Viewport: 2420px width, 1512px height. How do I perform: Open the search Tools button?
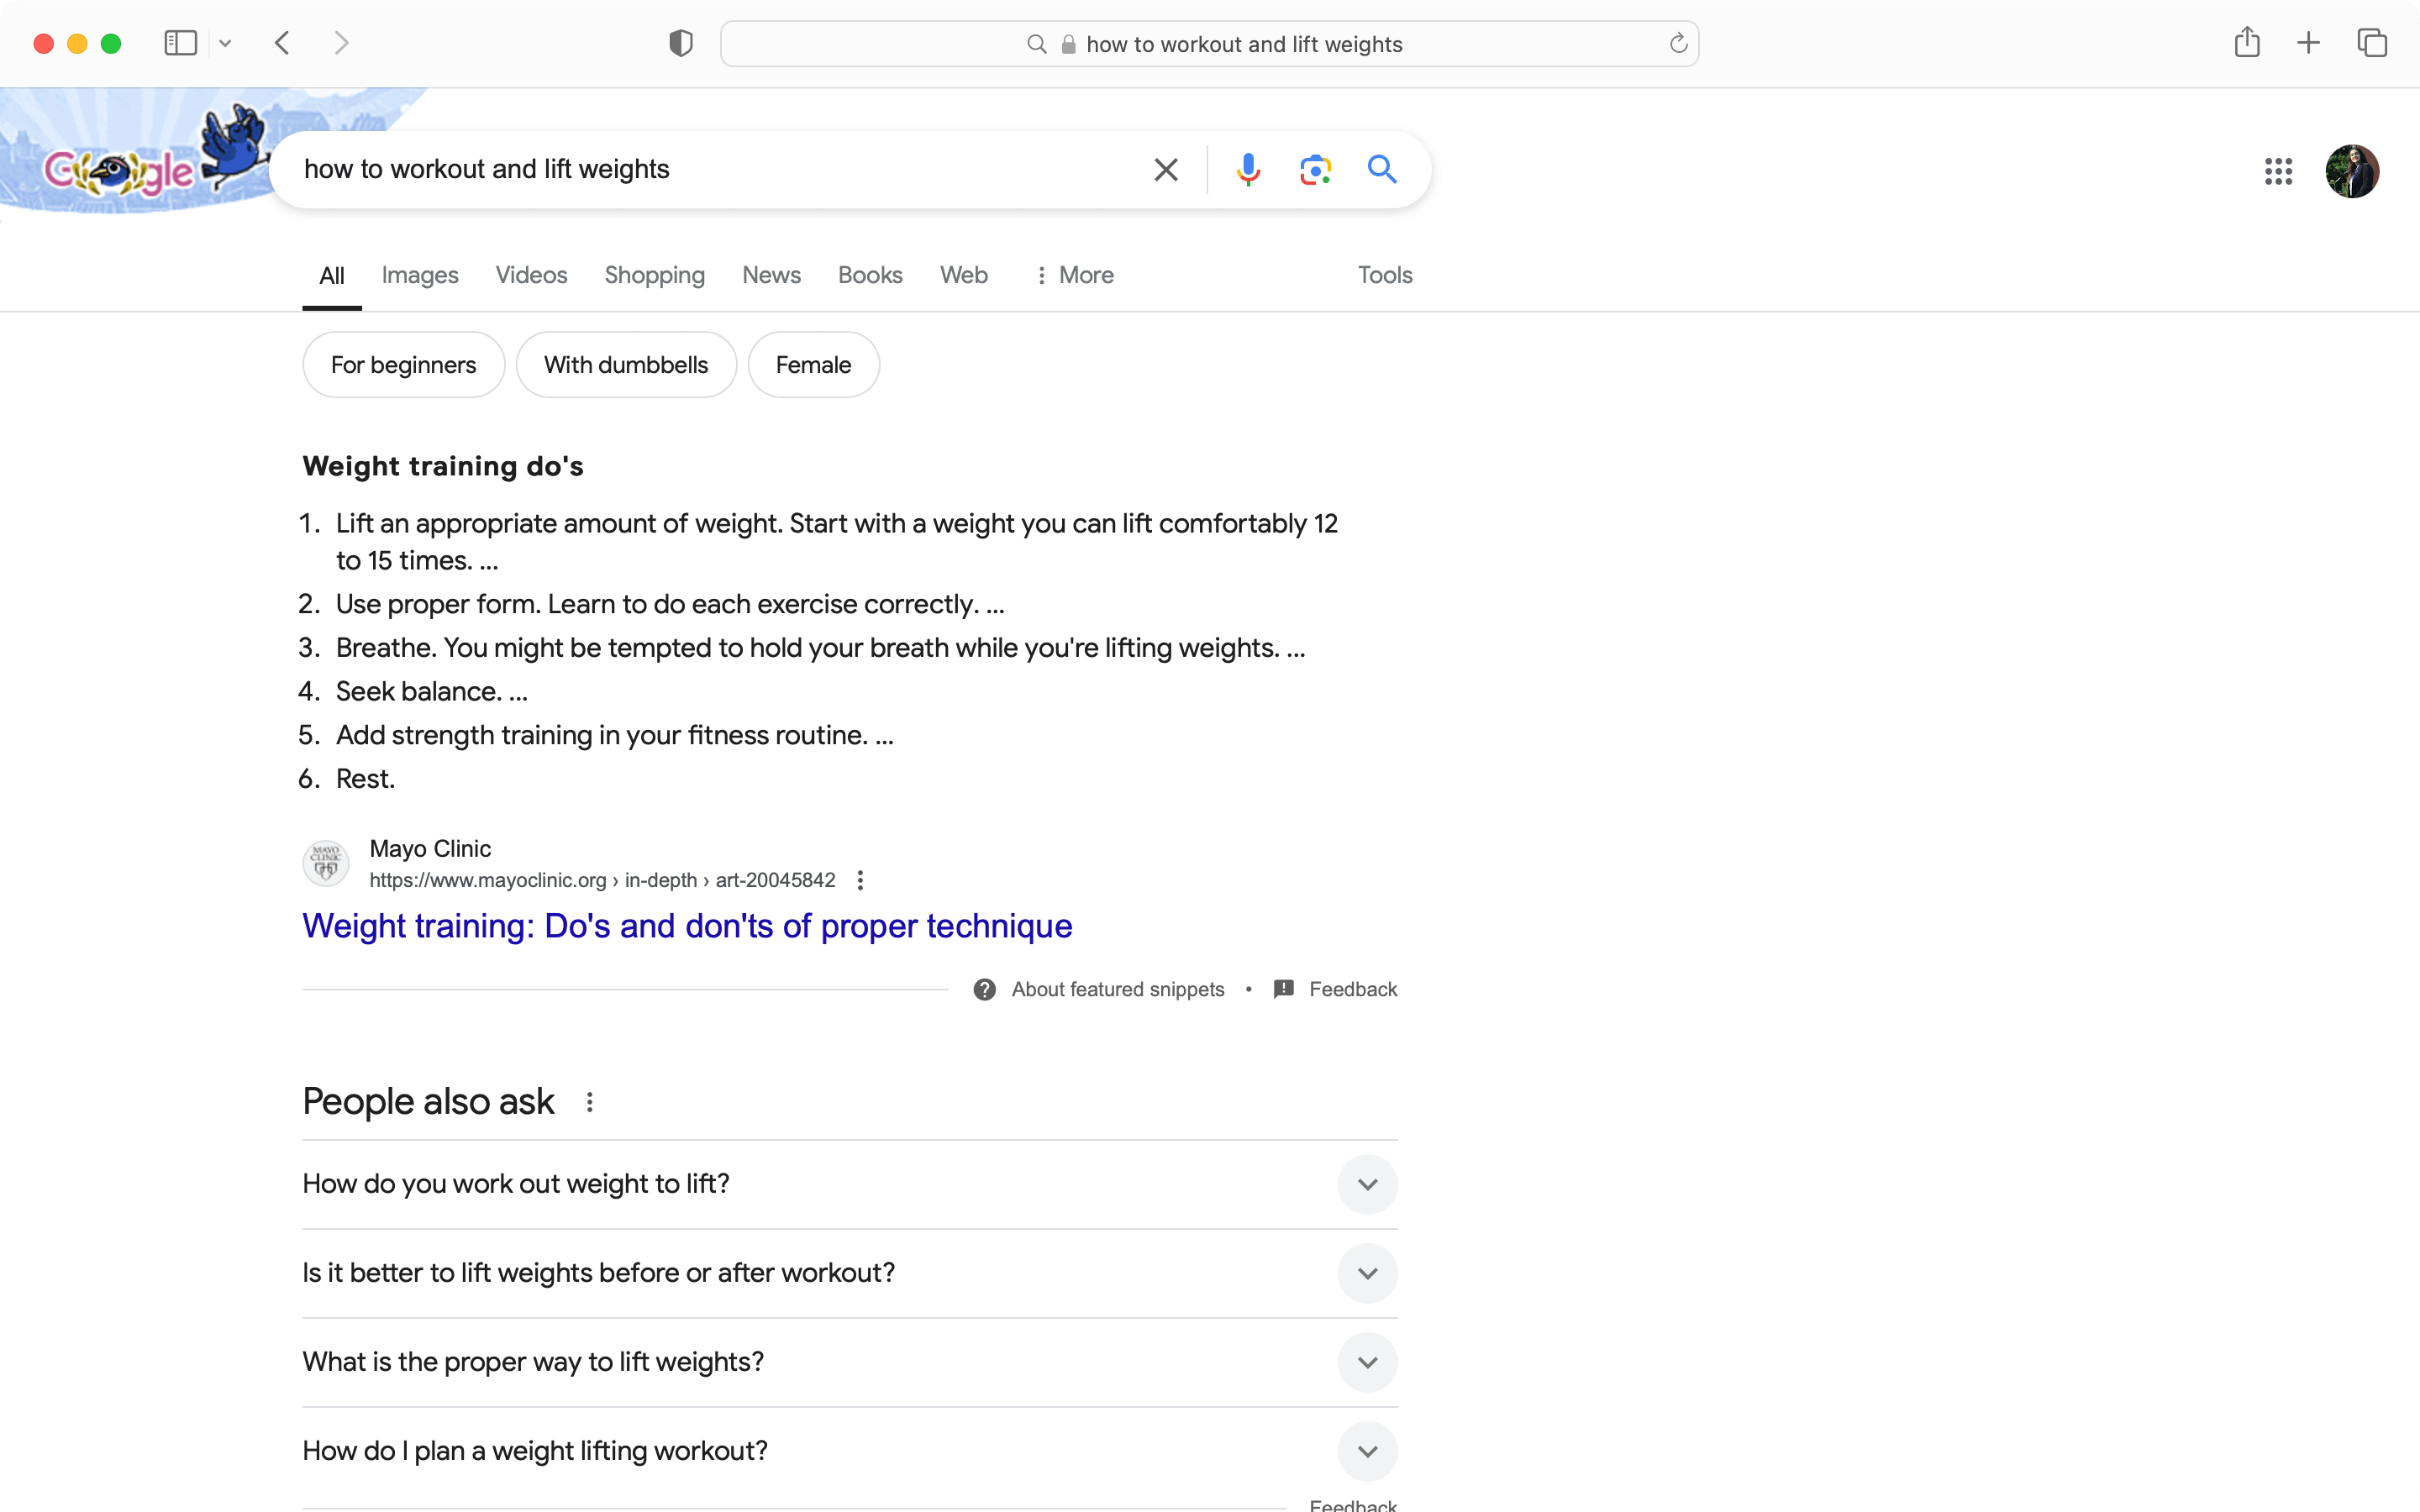tap(1384, 275)
